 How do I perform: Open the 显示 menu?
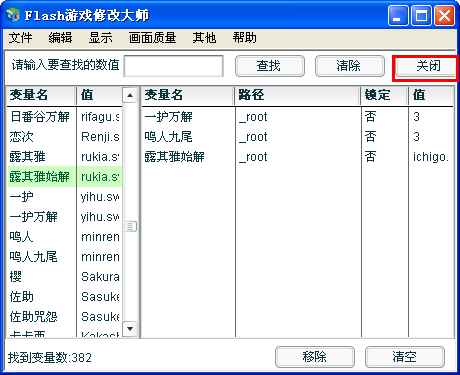click(x=100, y=38)
